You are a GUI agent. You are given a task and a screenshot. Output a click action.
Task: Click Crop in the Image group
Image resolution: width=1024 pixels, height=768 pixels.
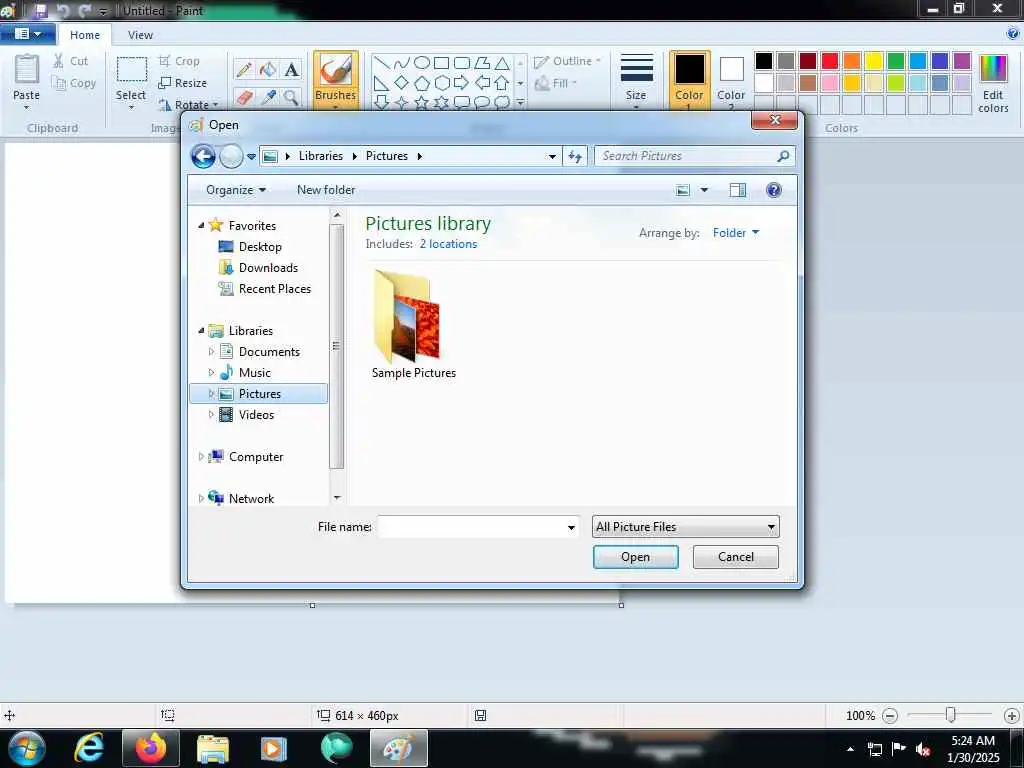tap(179, 61)
